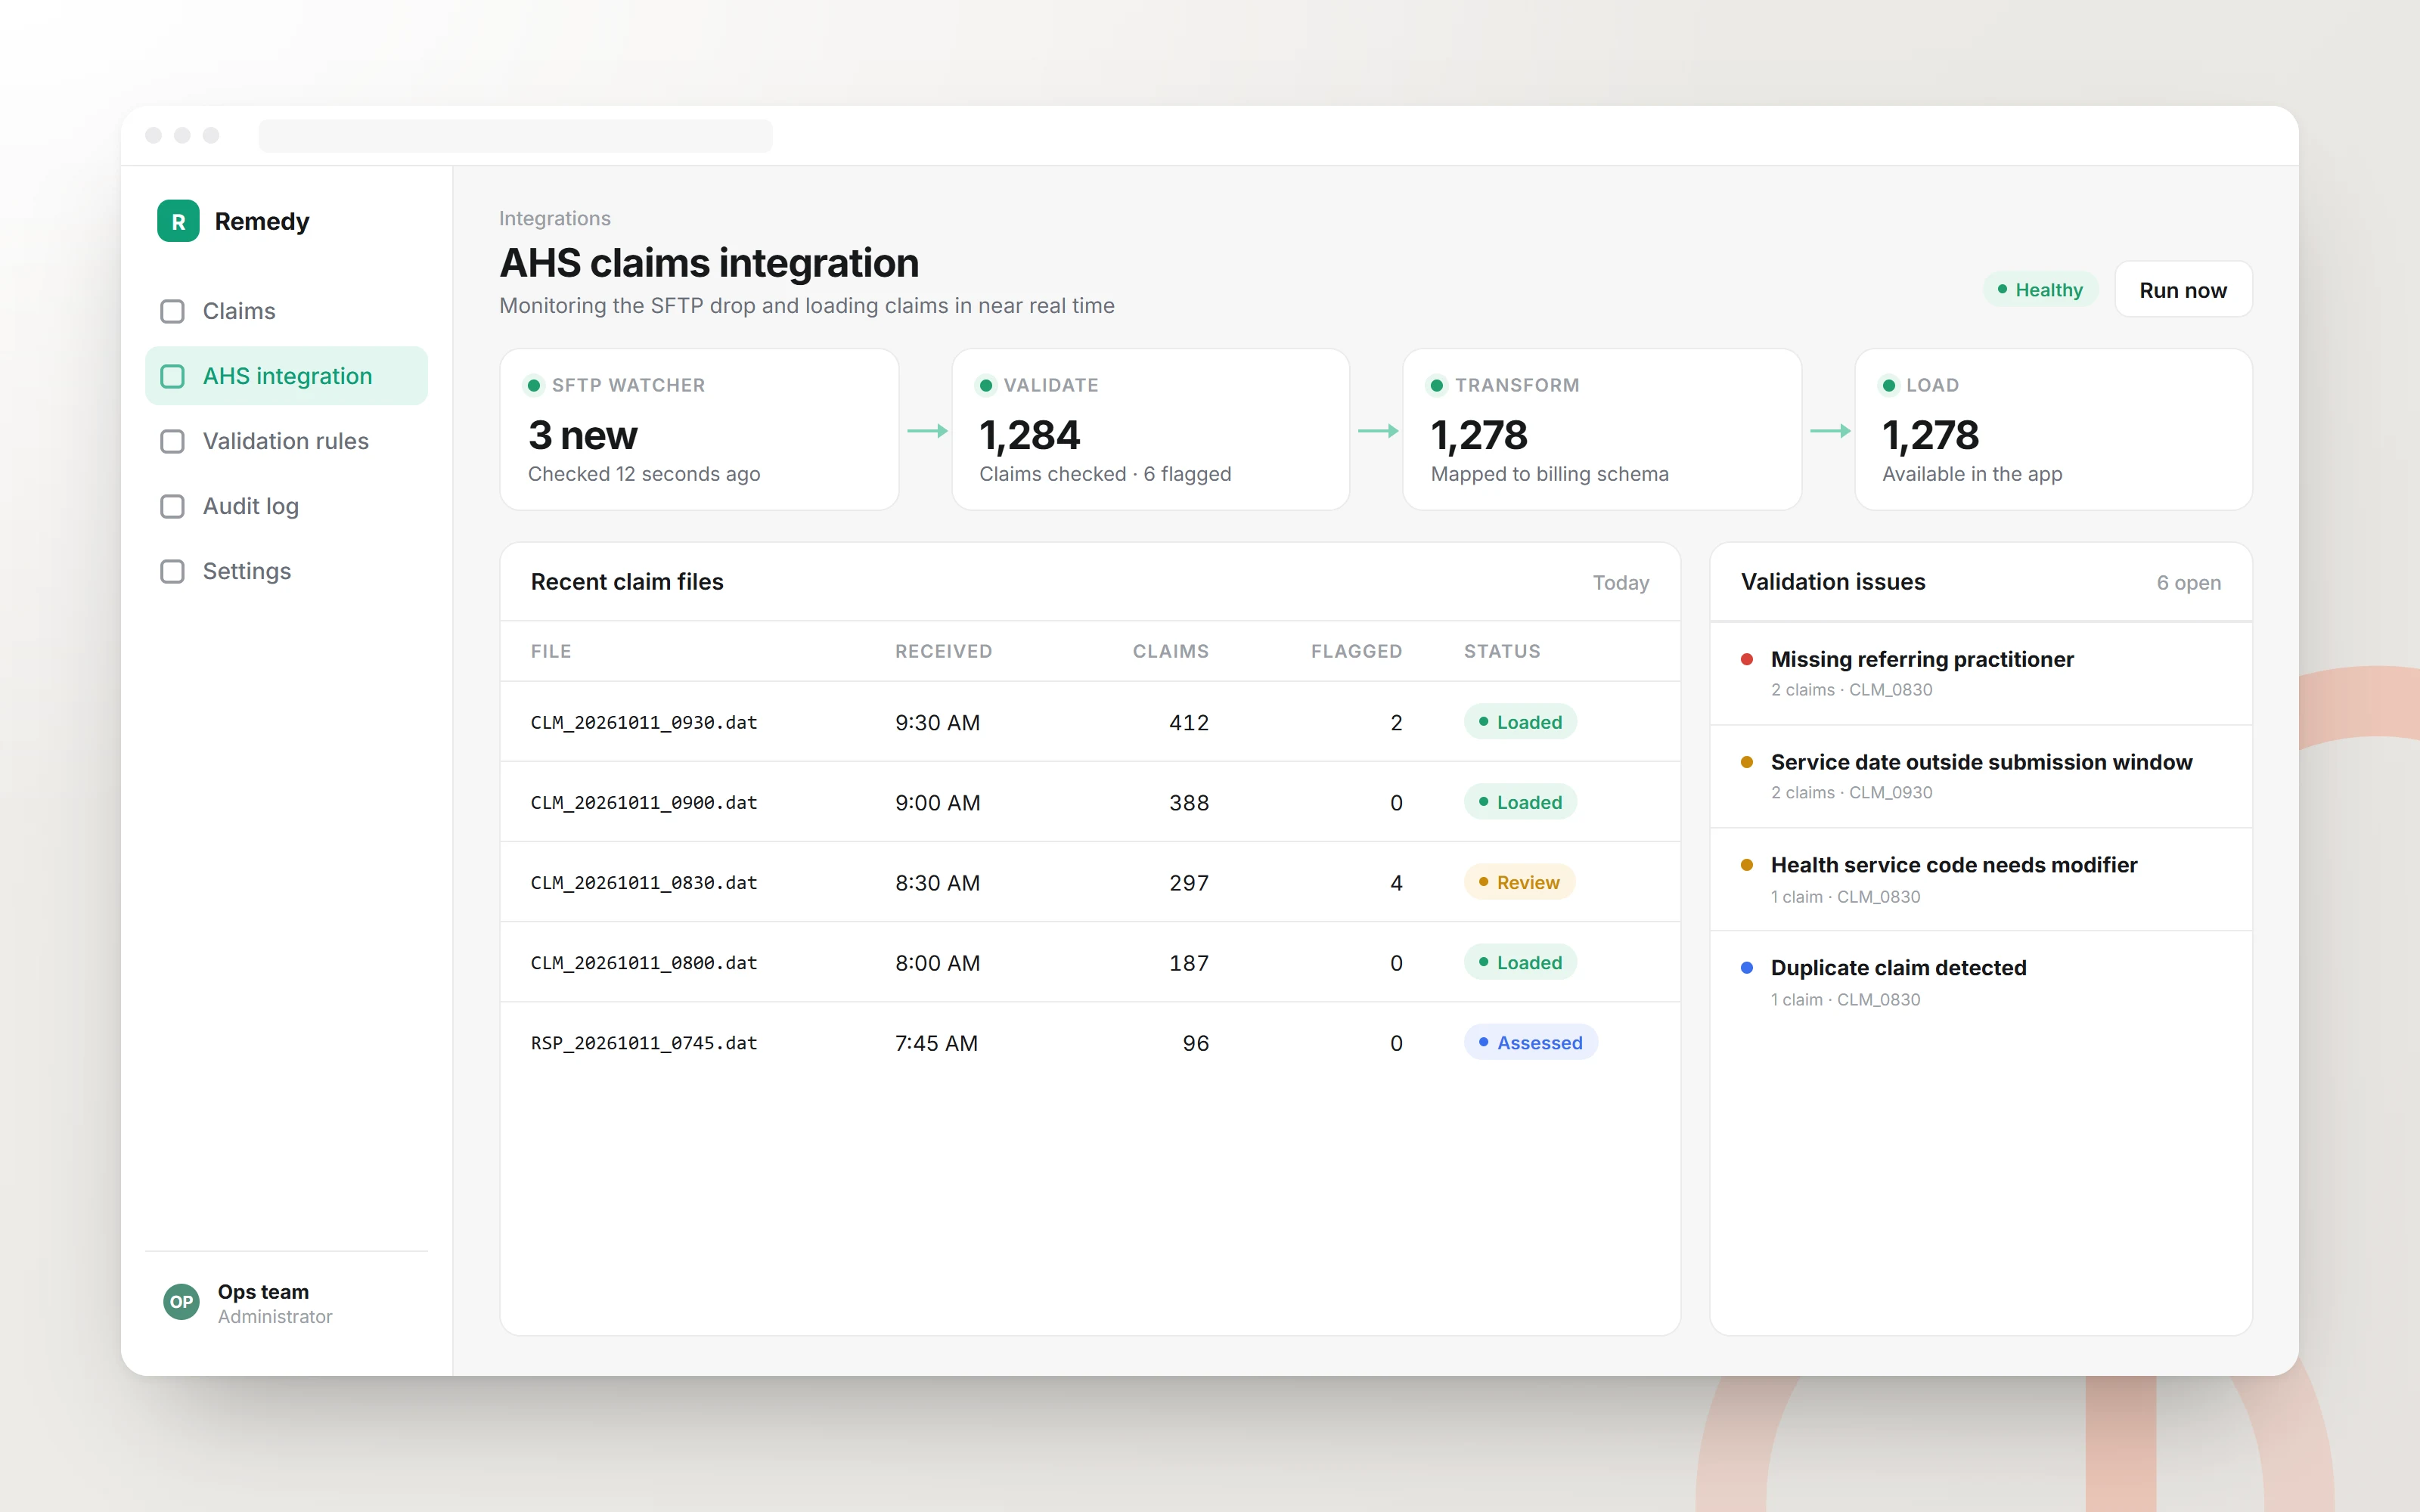Click the 412 claims count

pos(1189,722)
